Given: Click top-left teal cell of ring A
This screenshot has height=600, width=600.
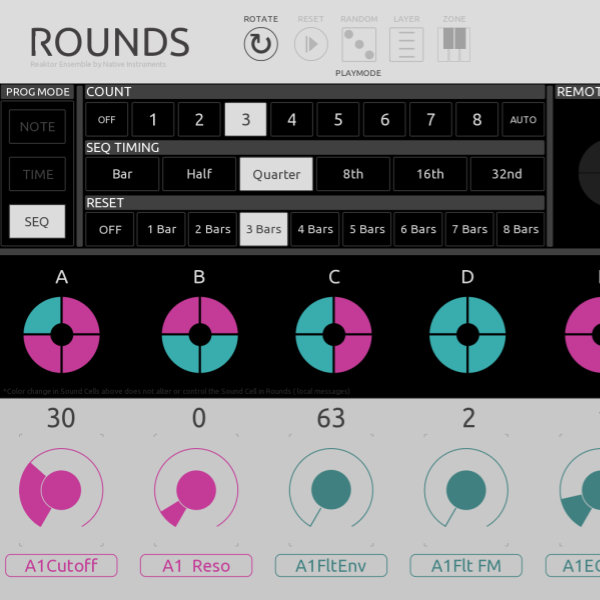Looking at the screenshot, I should tap(44, 317).
